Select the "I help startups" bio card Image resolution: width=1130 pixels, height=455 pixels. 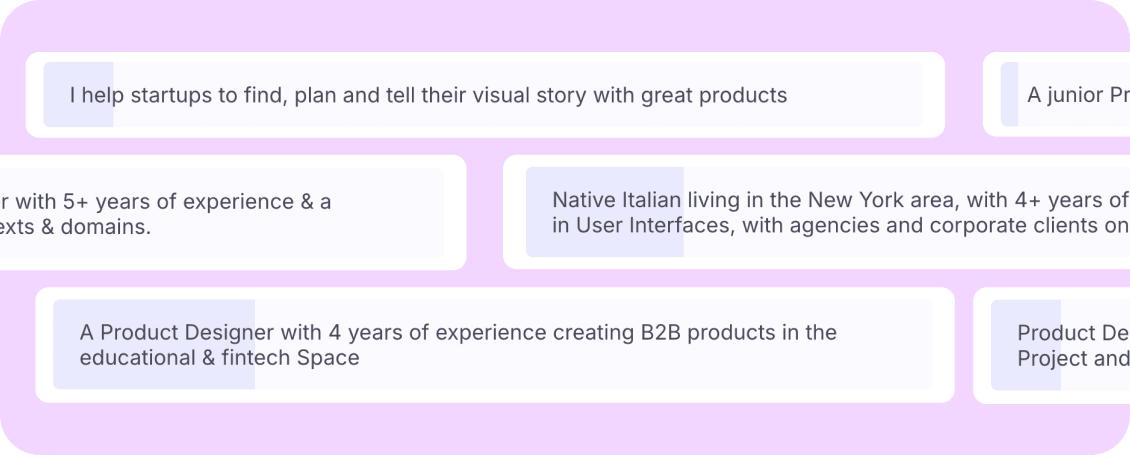[485, 94]
